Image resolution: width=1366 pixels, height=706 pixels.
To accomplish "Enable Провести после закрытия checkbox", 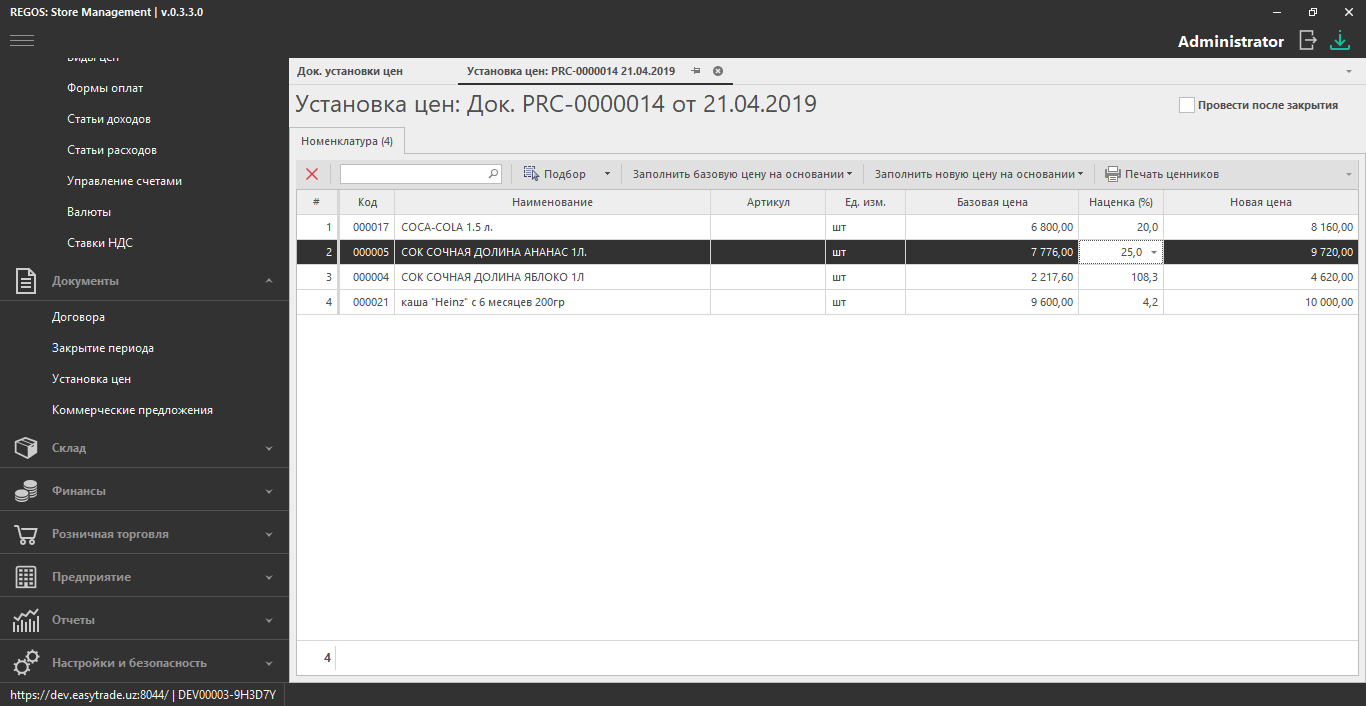I will click(x=1187, y=105).
